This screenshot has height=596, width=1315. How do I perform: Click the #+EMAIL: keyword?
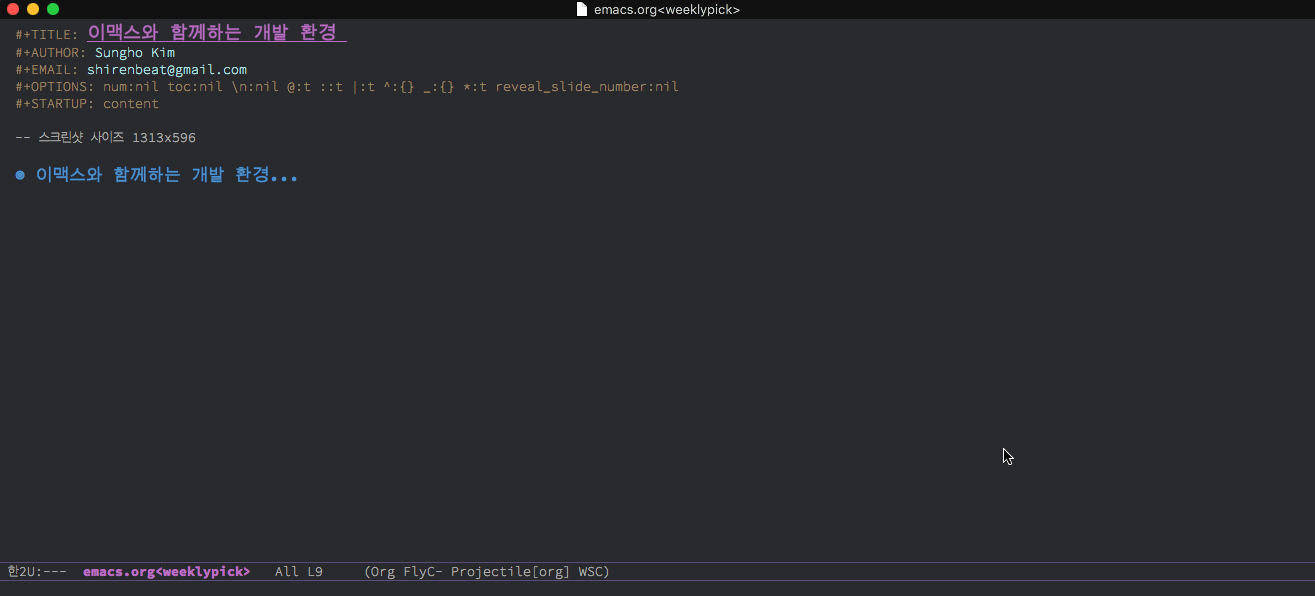[47, 69]
